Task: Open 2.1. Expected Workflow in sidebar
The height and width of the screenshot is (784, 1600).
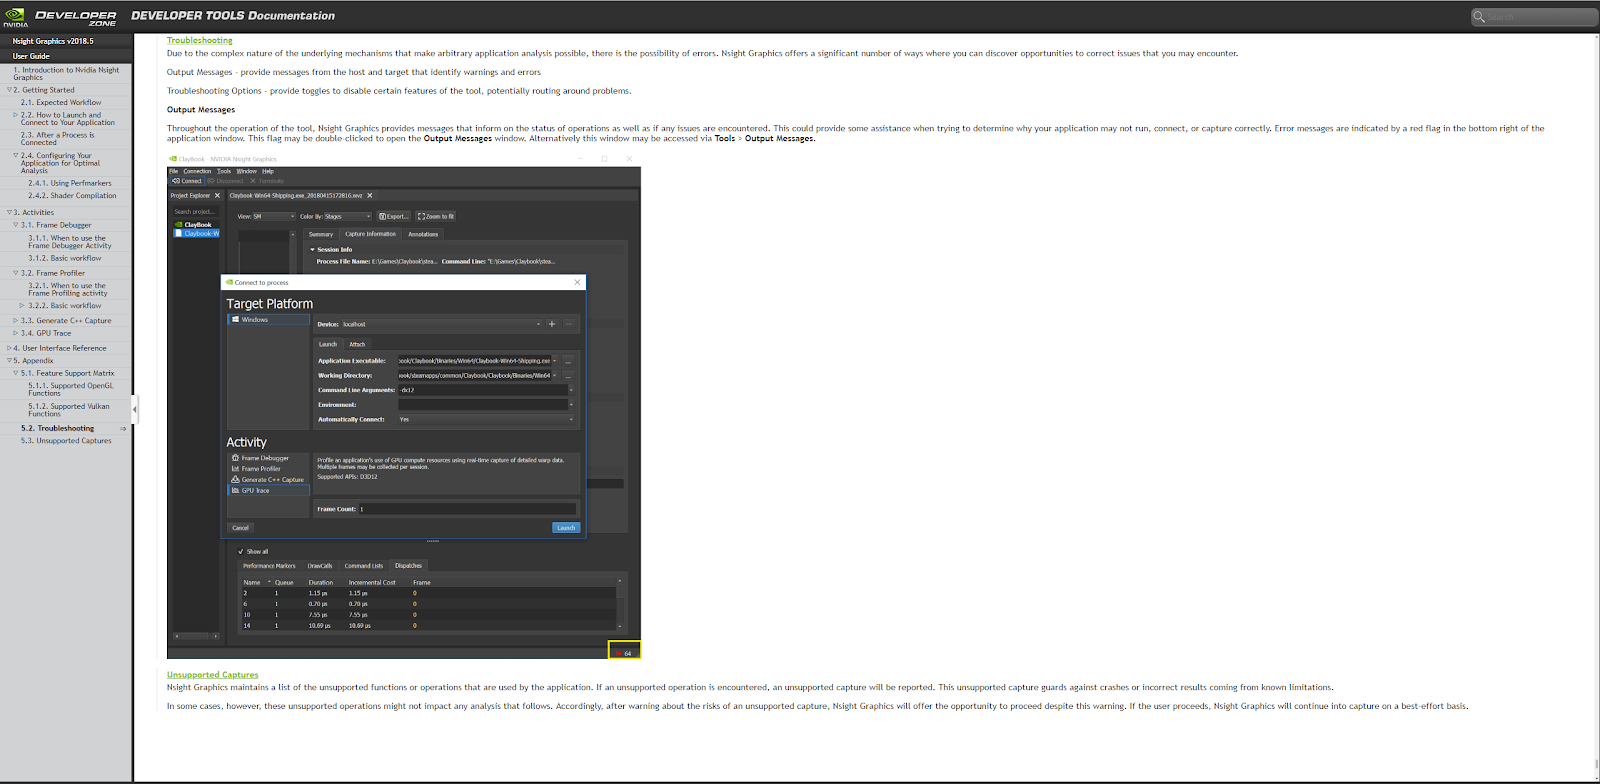Action: pyautogui.click(x=61, y=102)
